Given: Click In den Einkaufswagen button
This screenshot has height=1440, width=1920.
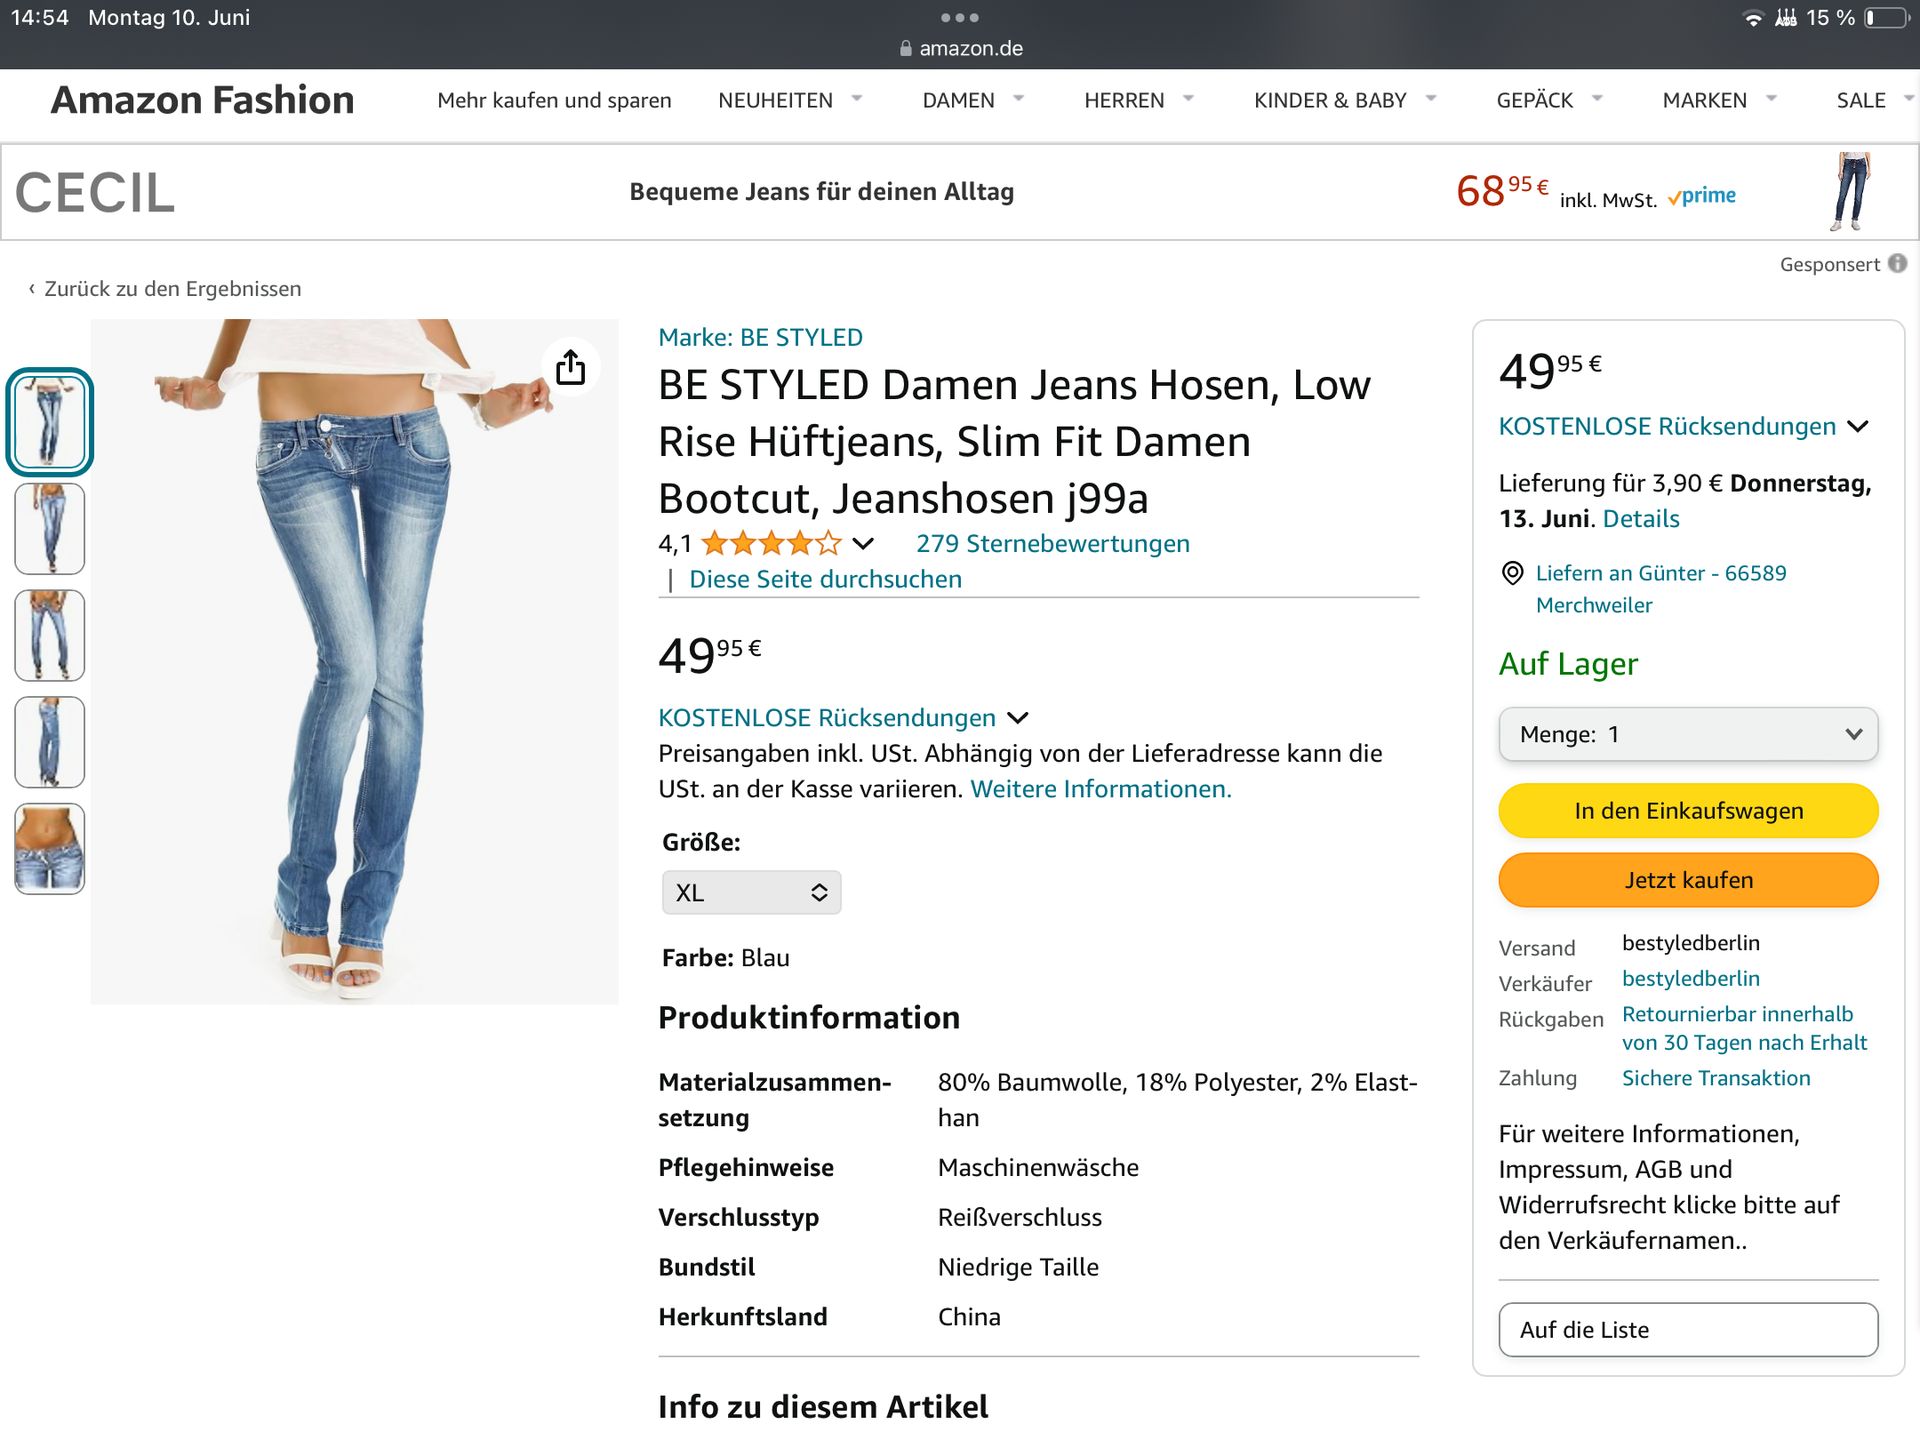Looking at the screenshot, I should point(1687,810).
